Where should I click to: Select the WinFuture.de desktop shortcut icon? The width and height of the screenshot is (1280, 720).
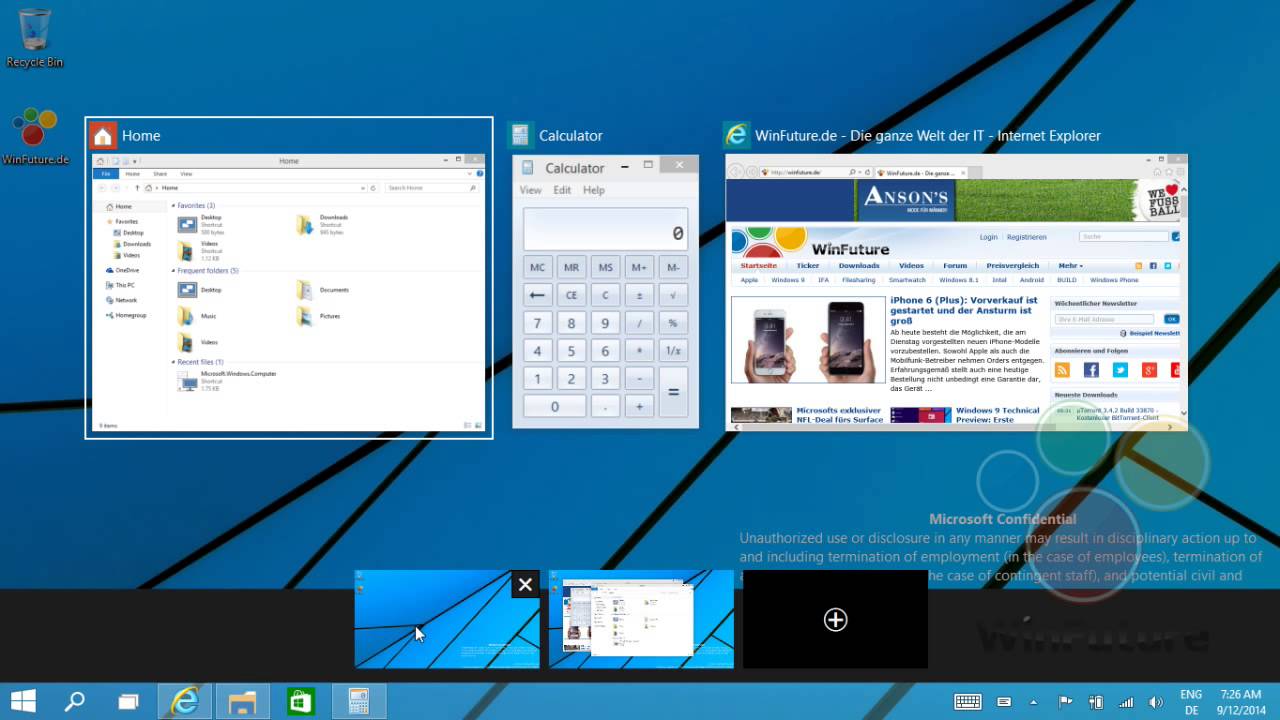click(x=35, y=137)
